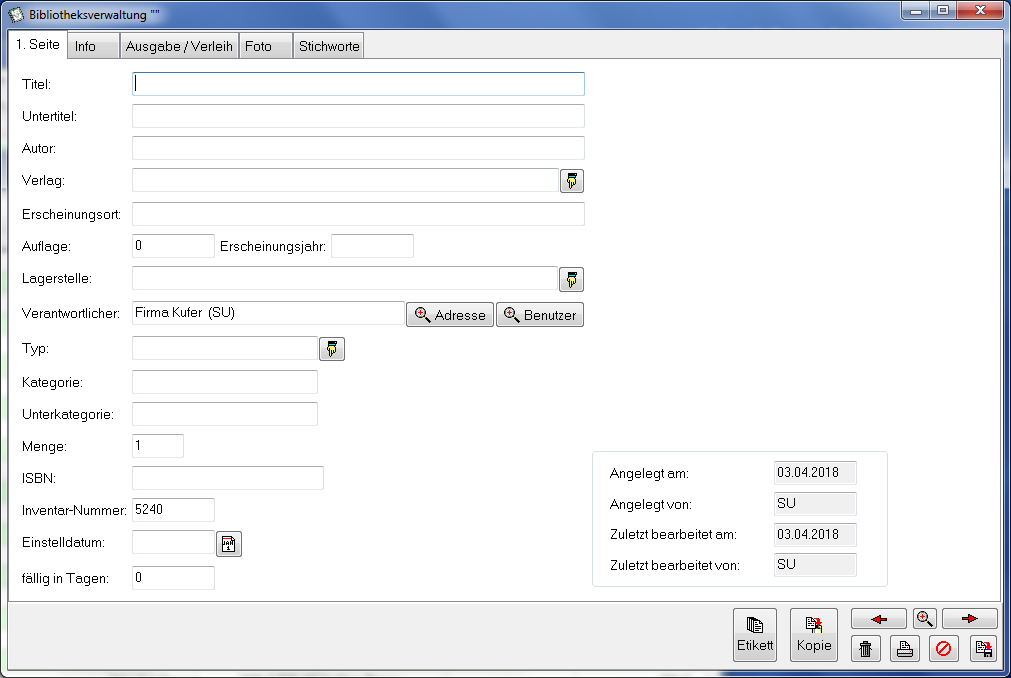Image resolution: width=1011 pixels, height=678 pixels.
Task: Open the Verlag lookup list
Action: (x=572, y=181)
